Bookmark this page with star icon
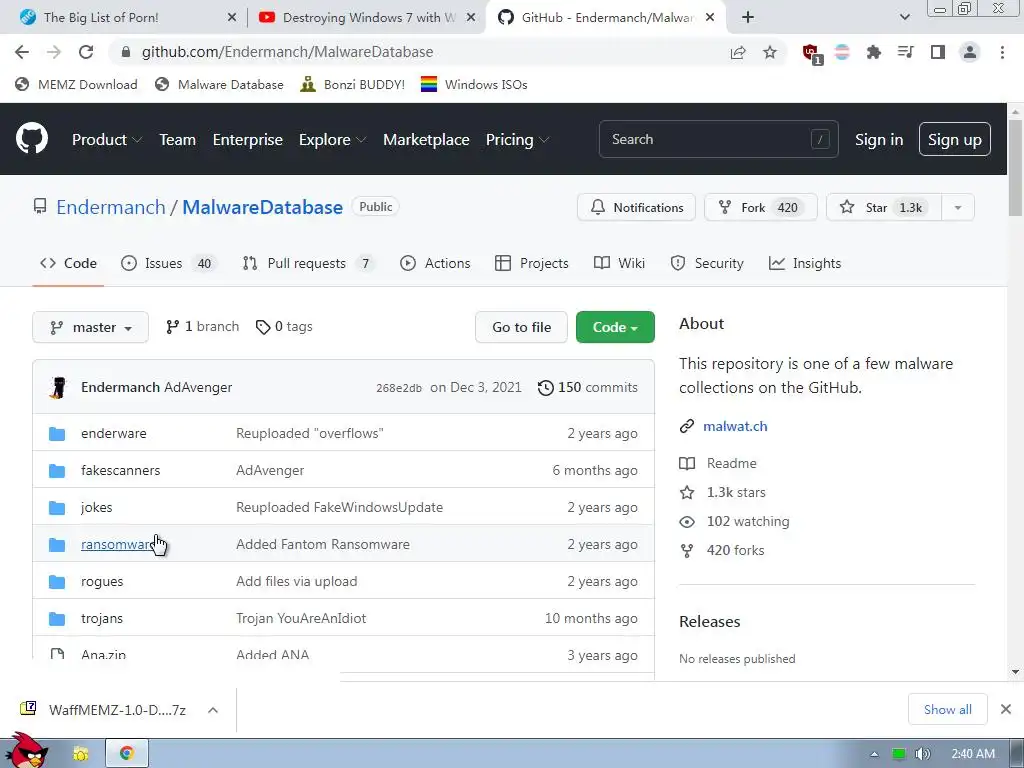 point(770,52)
